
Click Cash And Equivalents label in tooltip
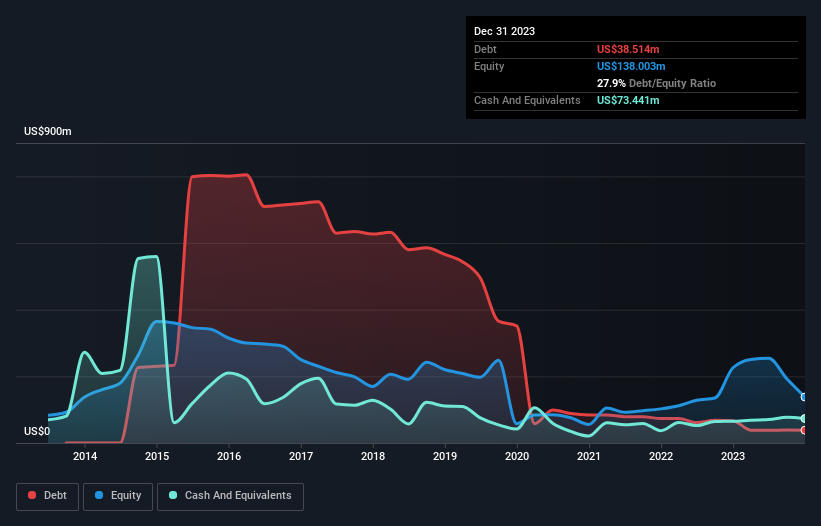(x=527, y=100)
